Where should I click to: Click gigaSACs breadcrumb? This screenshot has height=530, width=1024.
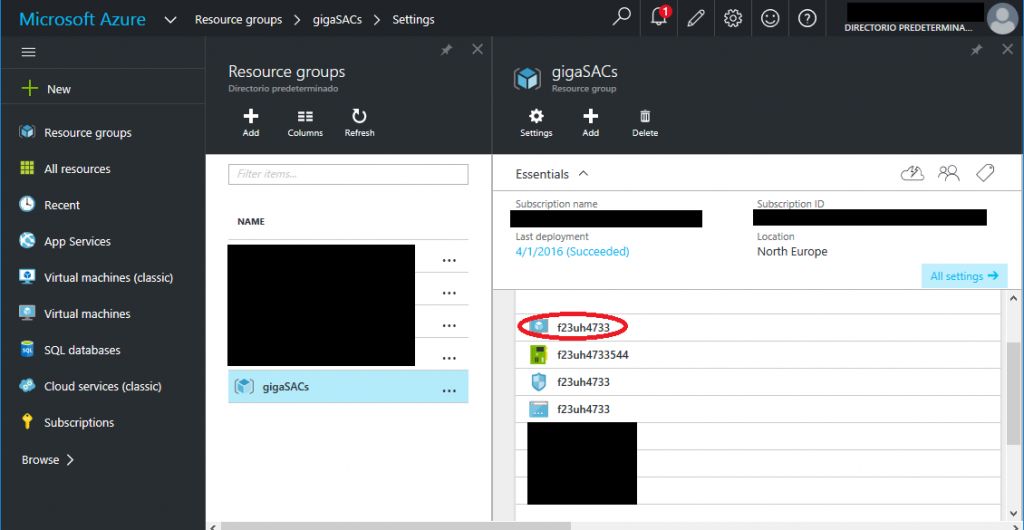(337, 20)
